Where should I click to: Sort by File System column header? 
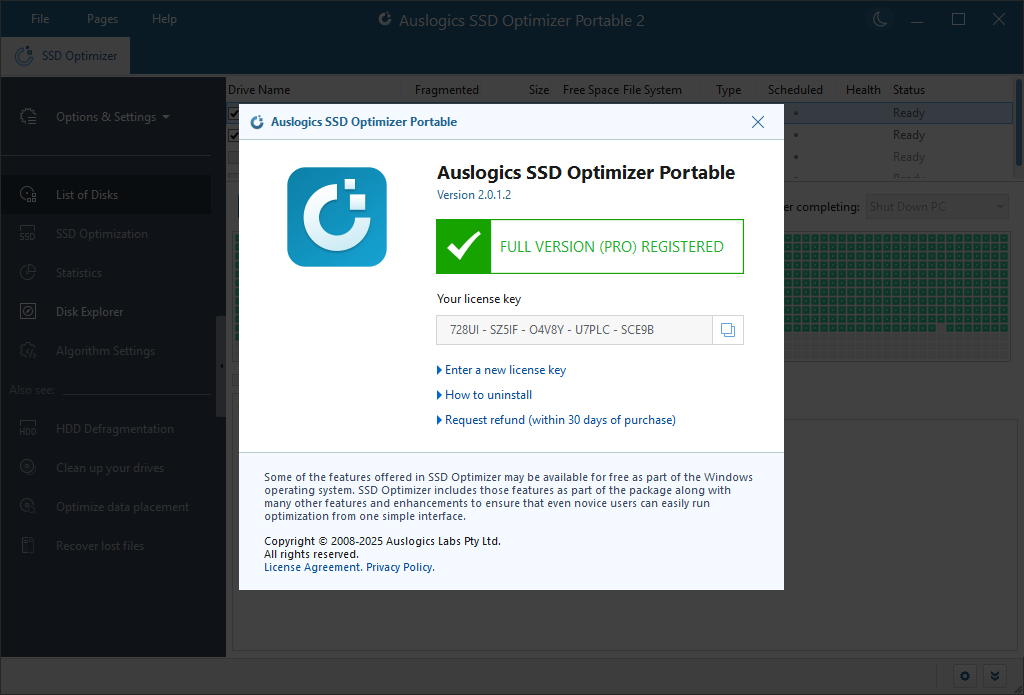click(652, 90)
